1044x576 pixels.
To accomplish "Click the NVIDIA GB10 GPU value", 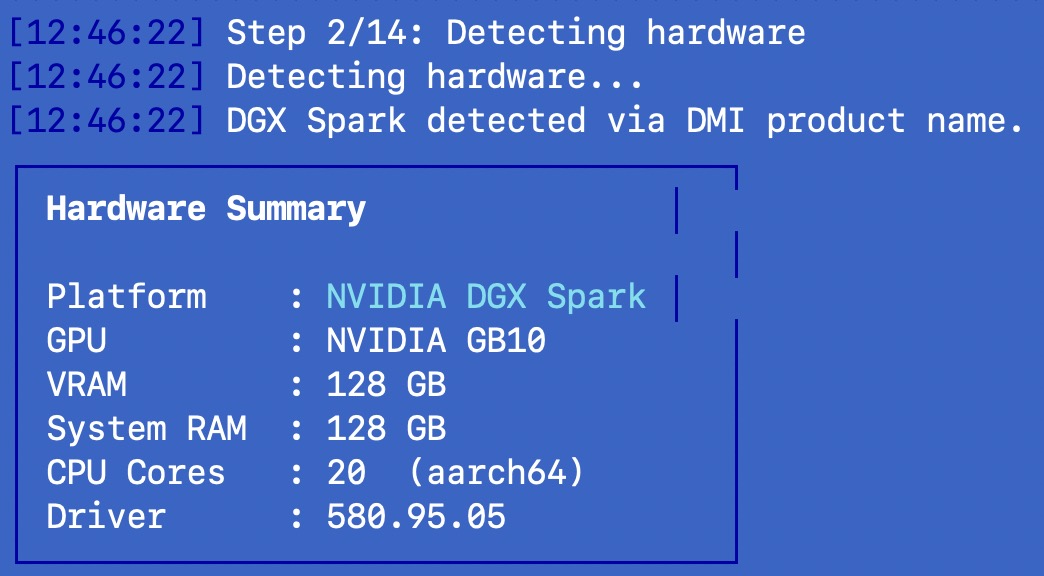I will [x=436, y=340].
